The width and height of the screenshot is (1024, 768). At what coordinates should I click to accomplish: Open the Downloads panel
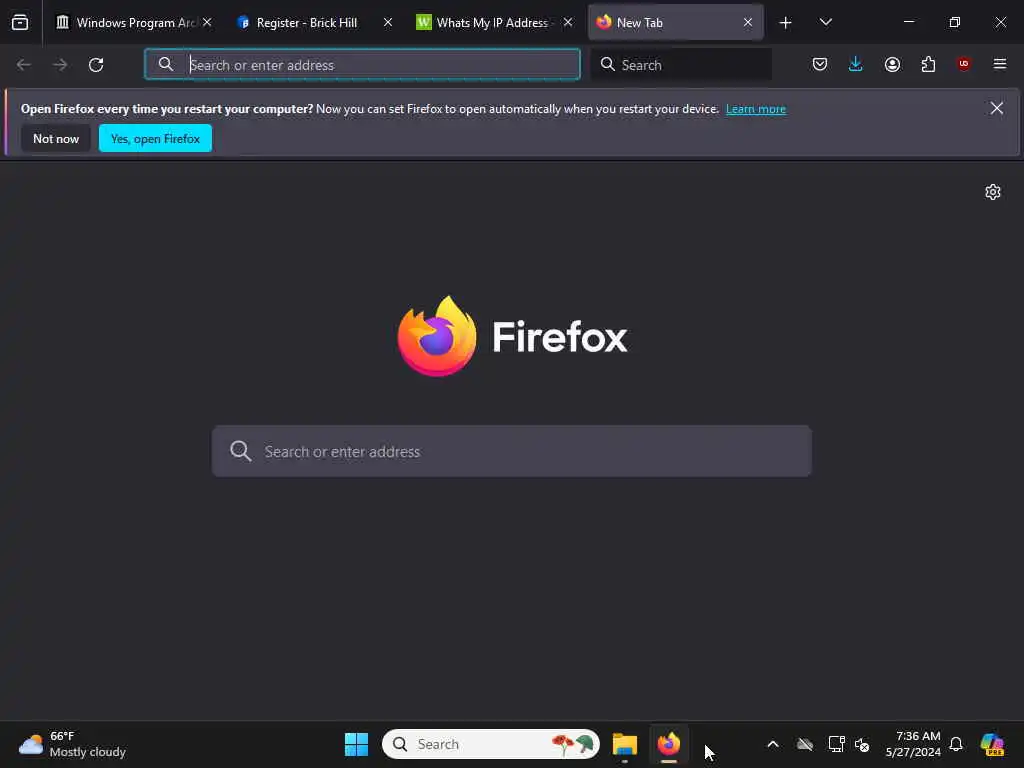click(856, 65)
